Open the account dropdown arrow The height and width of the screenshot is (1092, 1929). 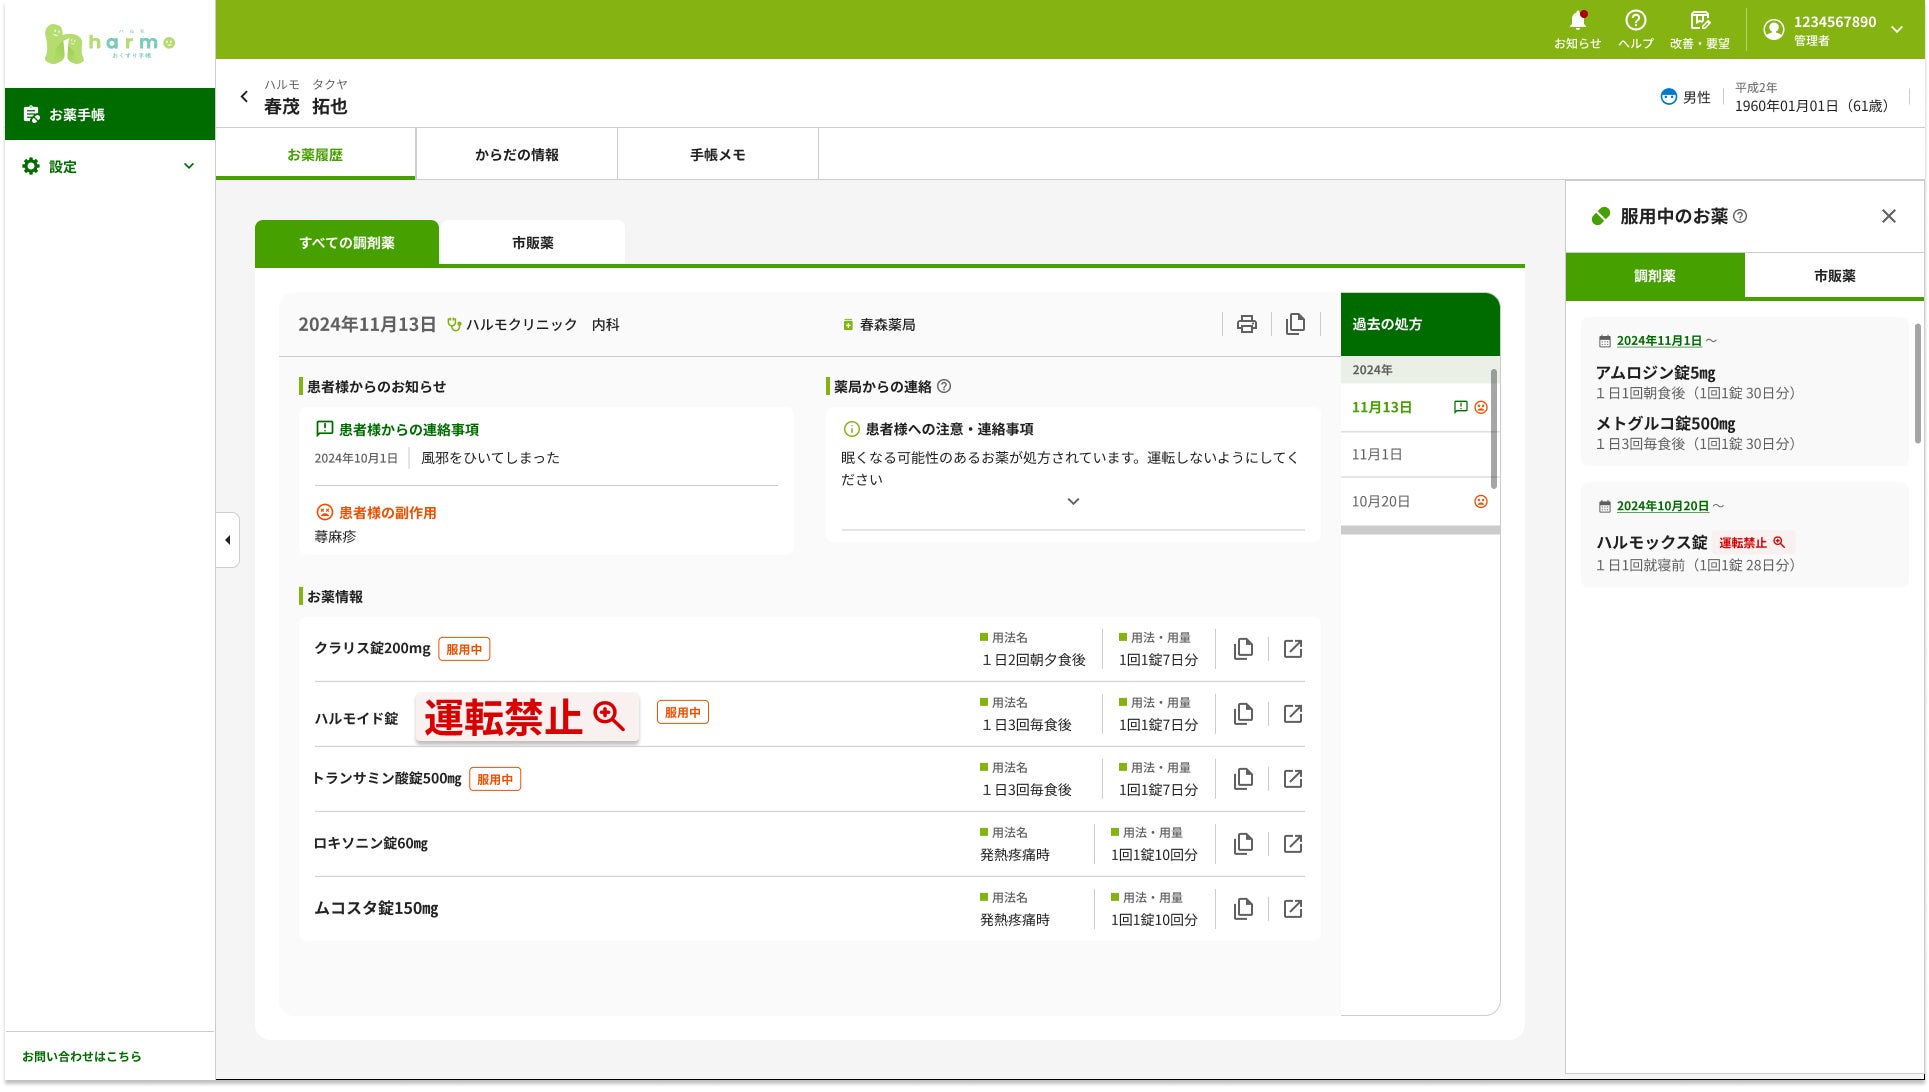pyautogui.click(x=1896, y=30)
